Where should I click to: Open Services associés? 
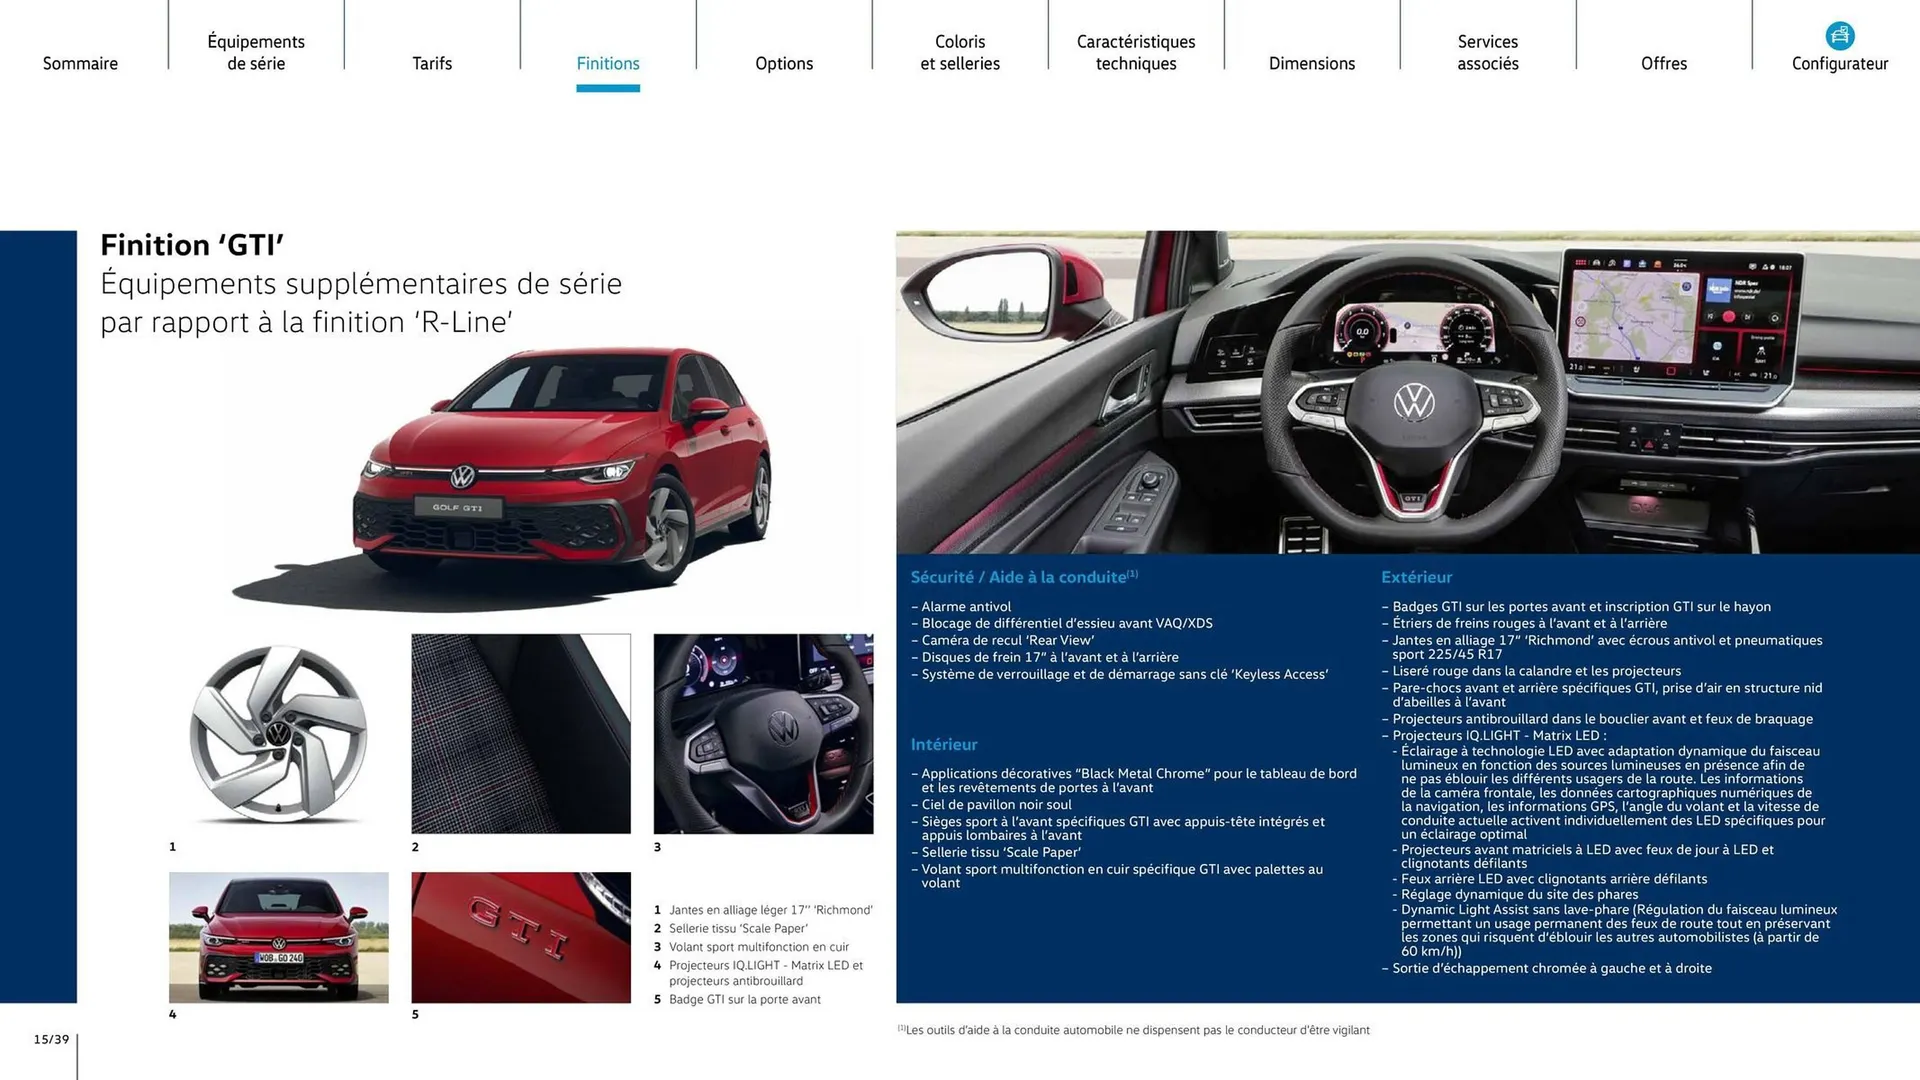pyautogui.click(x=1487, y=52)
